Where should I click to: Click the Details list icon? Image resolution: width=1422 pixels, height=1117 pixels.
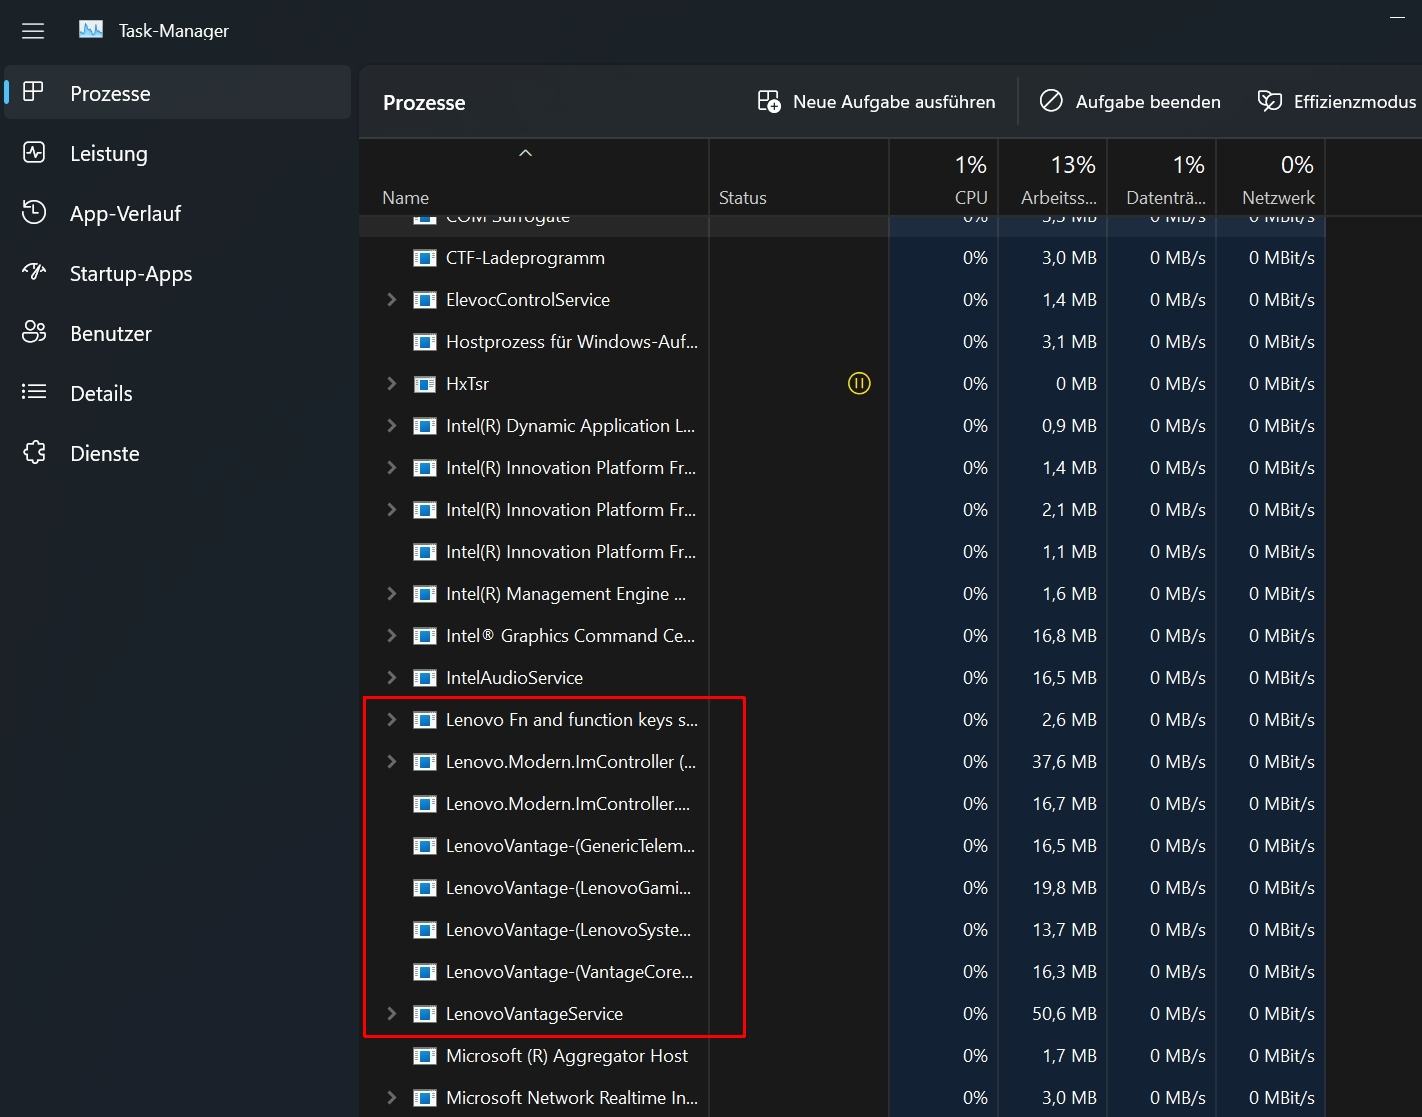34,393
